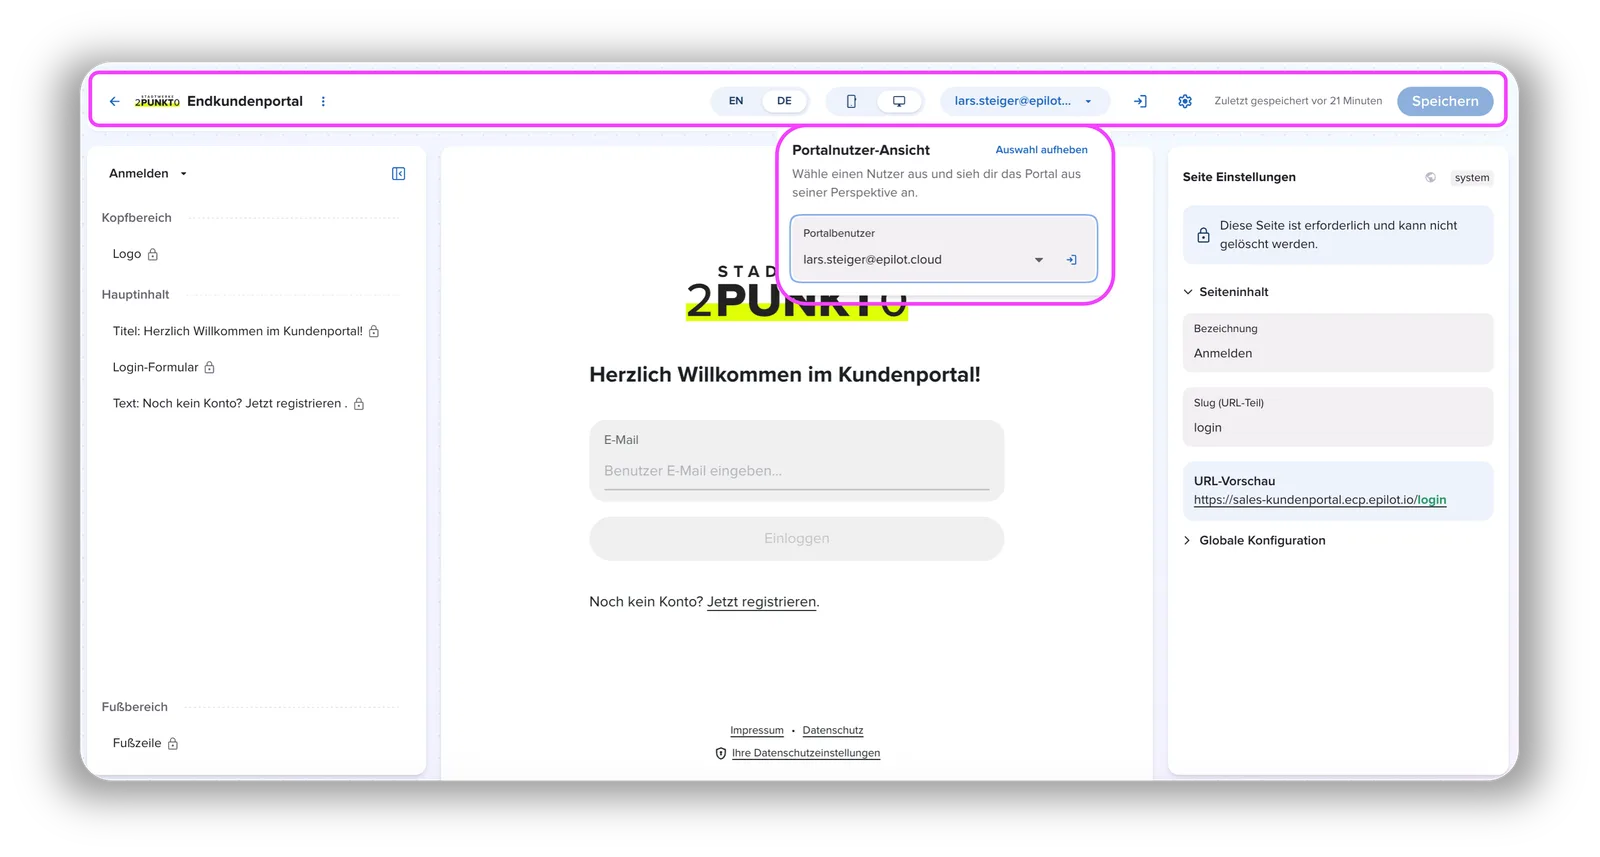Click Auswahl aufheben link
Image resolution: width=1600 pixels, height=857 pixels.
point(1041,150)
